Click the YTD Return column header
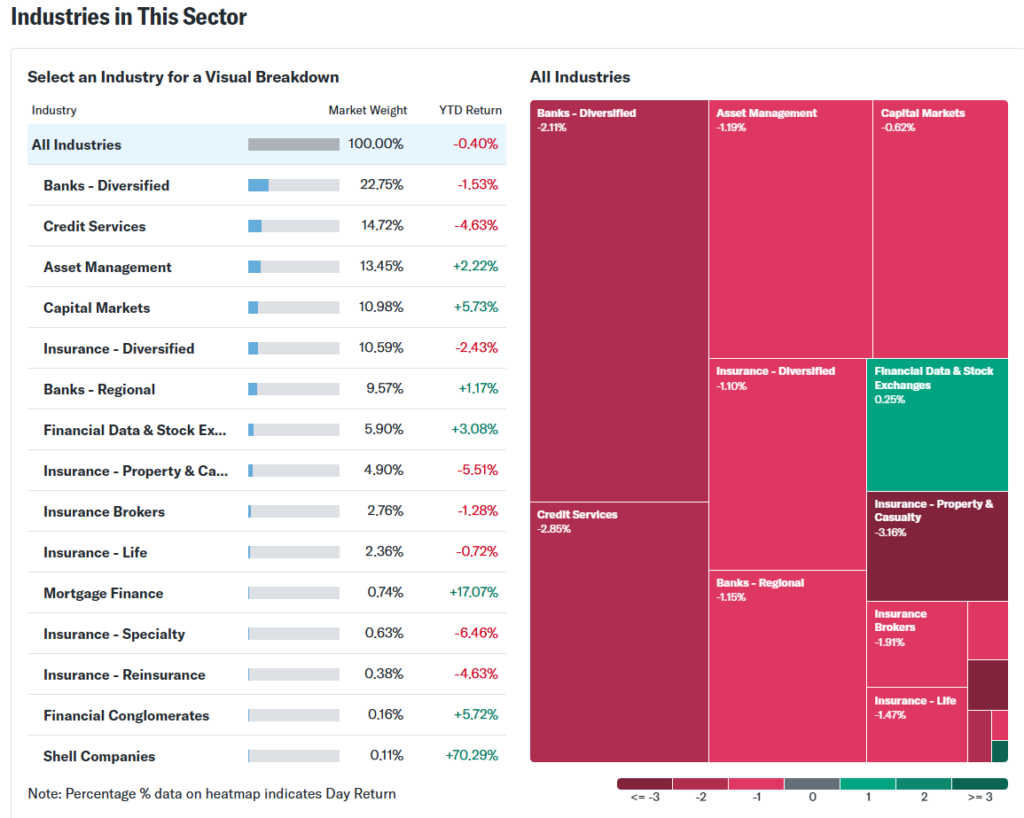The height and width of the screenshot is (818, 1024). tap(470, 110)
